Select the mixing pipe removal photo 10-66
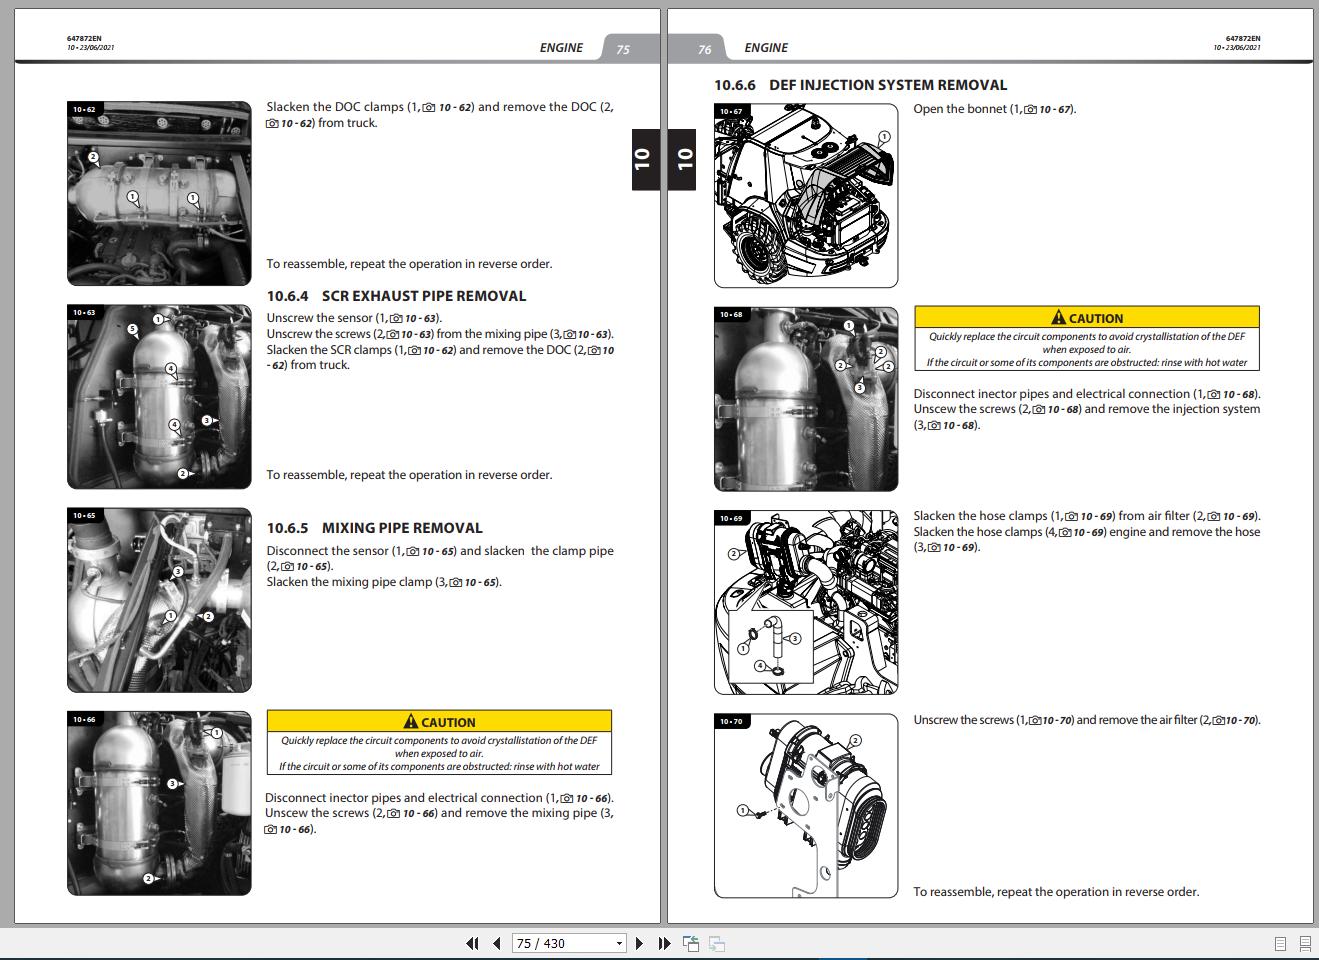 click(x=160, y=803)
